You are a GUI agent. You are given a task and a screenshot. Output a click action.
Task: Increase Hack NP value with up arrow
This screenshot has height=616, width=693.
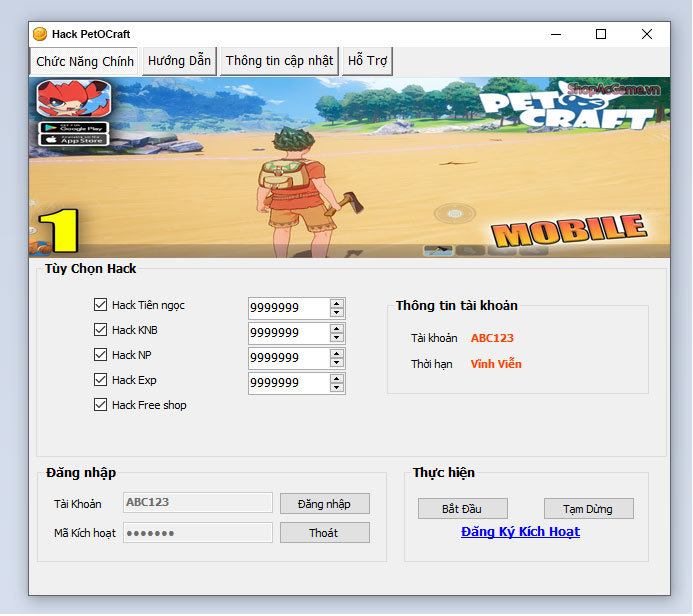point(337,354)
